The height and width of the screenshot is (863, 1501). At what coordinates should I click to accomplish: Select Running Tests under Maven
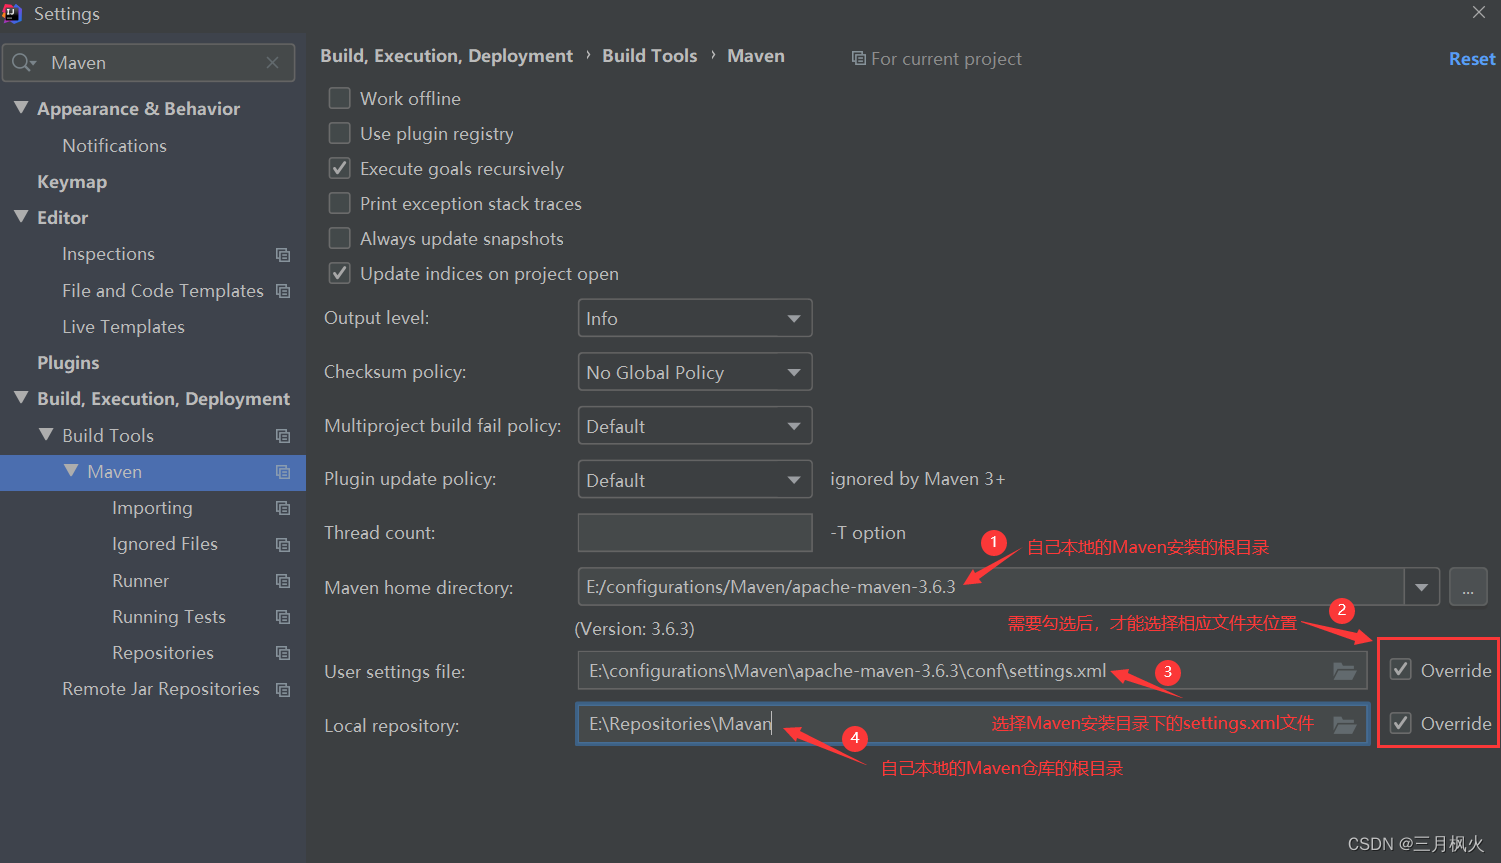tap(169, 617)
